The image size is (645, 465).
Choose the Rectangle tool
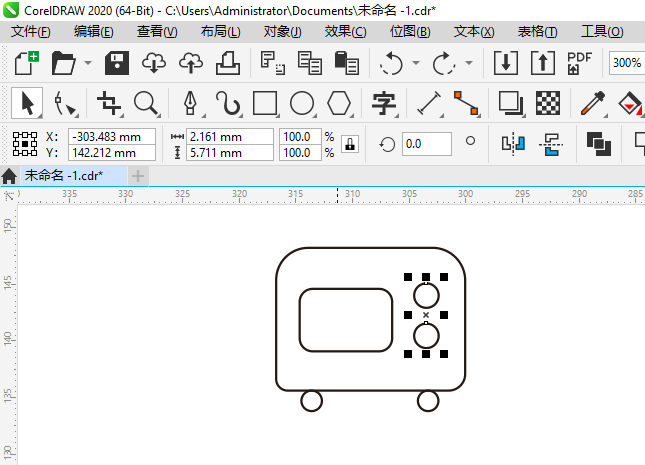click(x=265, y=103)
